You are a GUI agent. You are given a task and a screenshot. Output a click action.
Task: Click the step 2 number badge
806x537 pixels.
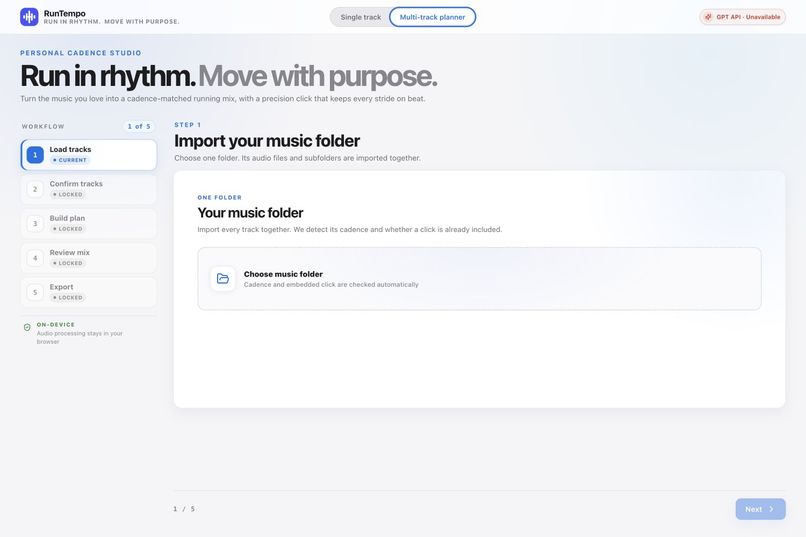[35, 189]
